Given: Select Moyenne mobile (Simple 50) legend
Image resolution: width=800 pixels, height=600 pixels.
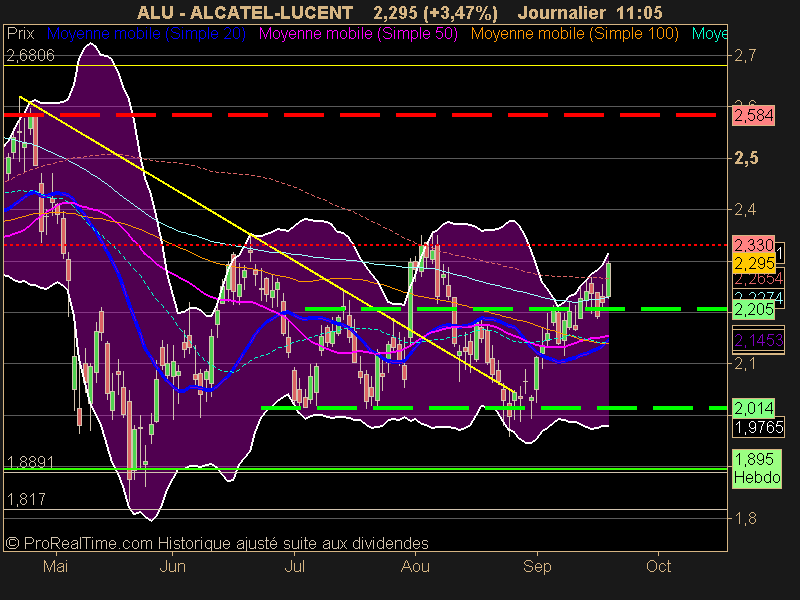Looking at the screenshot, I should (358, 34).
